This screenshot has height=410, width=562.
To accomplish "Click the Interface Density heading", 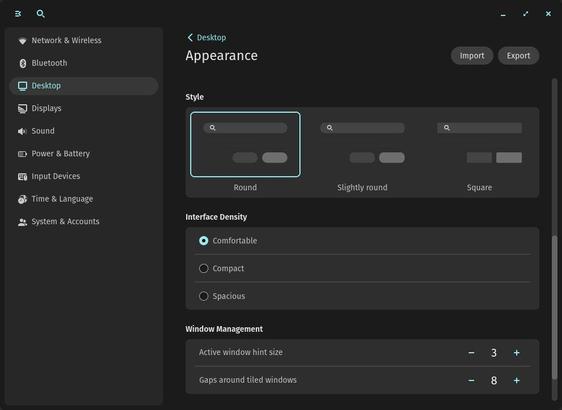I will [x=216, y=217].
